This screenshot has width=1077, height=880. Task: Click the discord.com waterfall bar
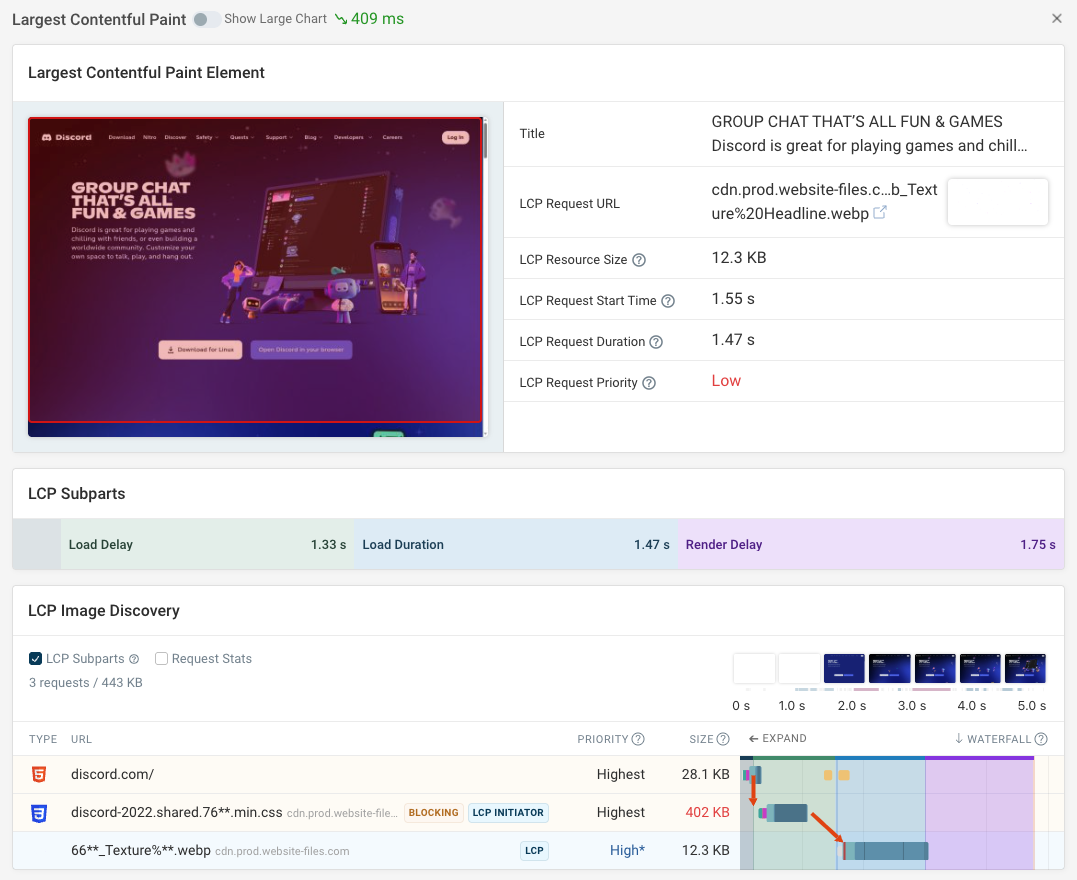752,775
